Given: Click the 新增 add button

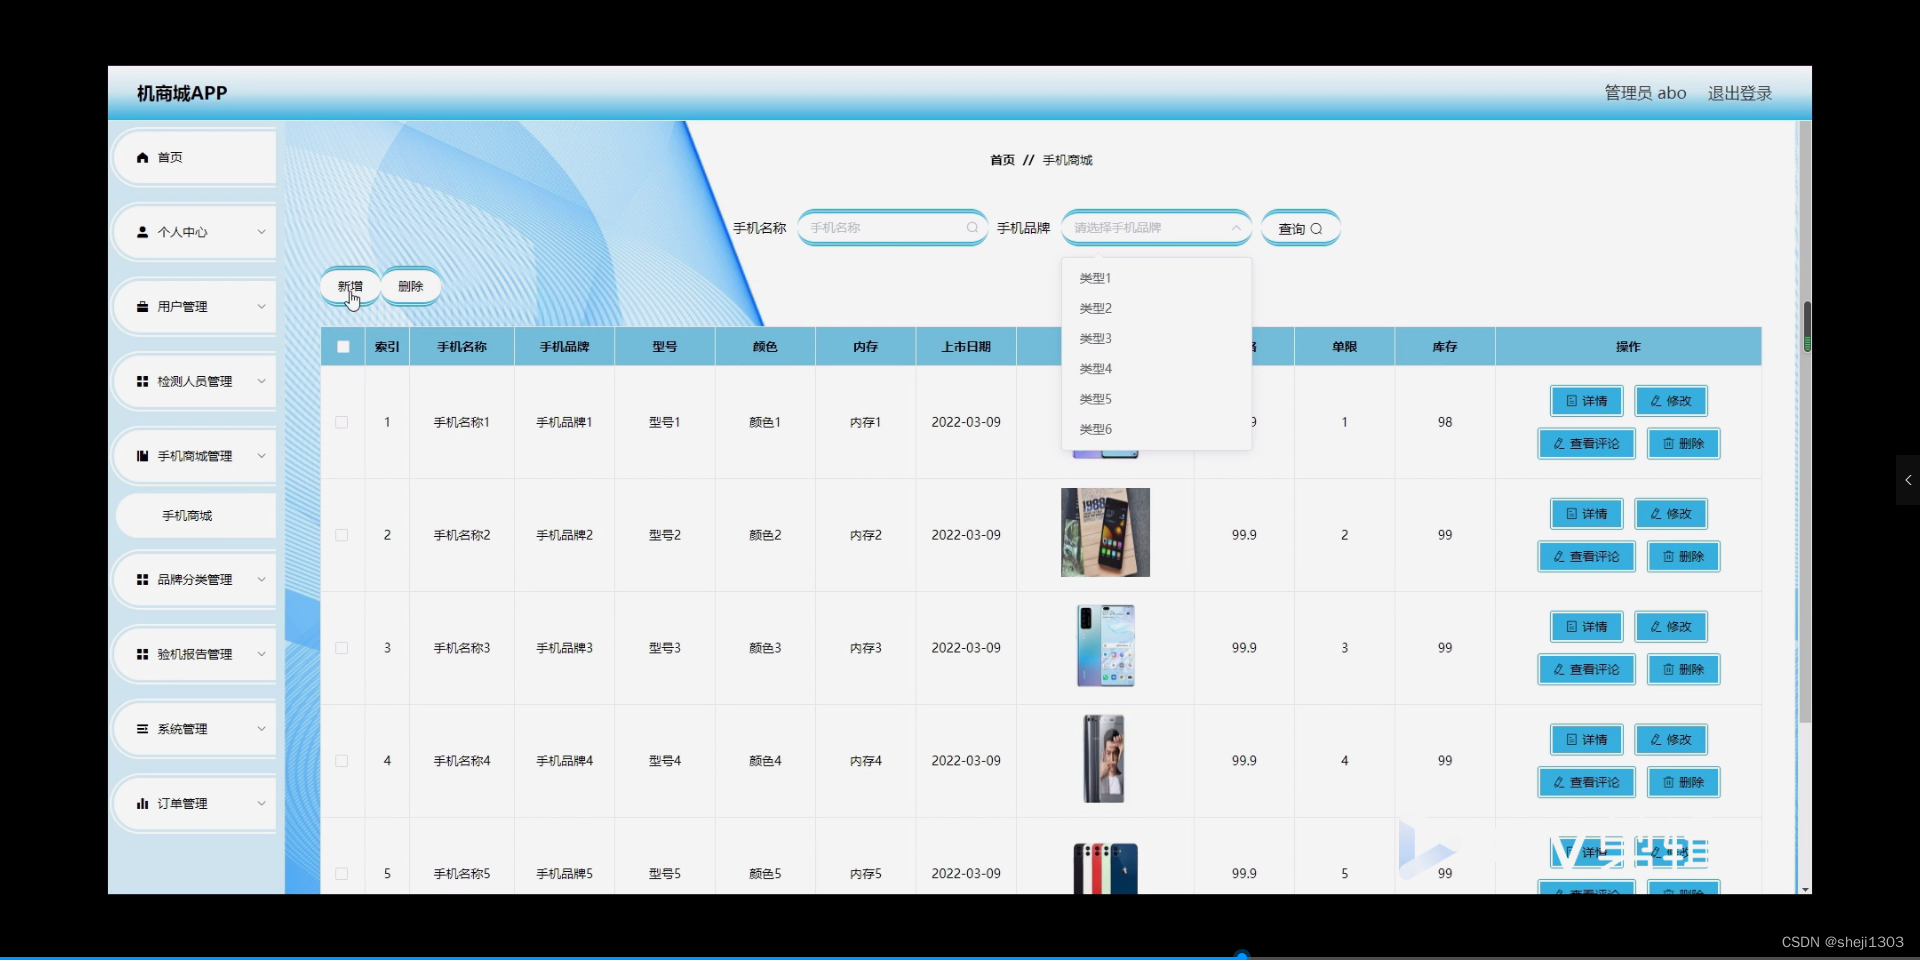Looking at the screenshot, I should [x=349, y=286].
